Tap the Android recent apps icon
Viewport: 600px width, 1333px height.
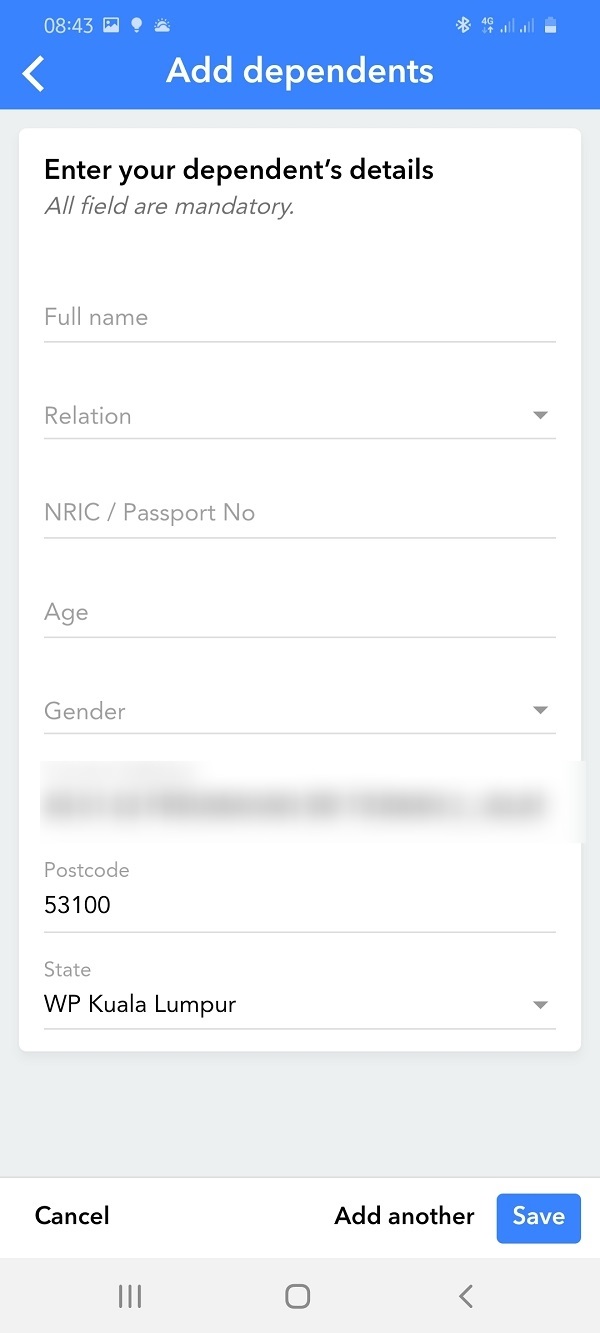pos(130,1296)
